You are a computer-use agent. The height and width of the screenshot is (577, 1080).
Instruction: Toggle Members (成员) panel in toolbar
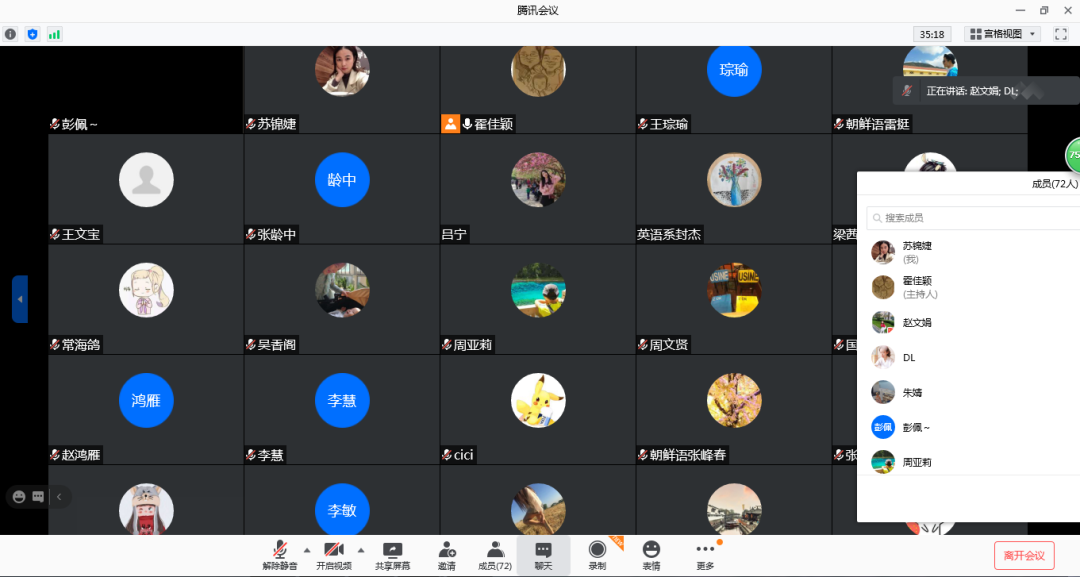click(495, 556)
